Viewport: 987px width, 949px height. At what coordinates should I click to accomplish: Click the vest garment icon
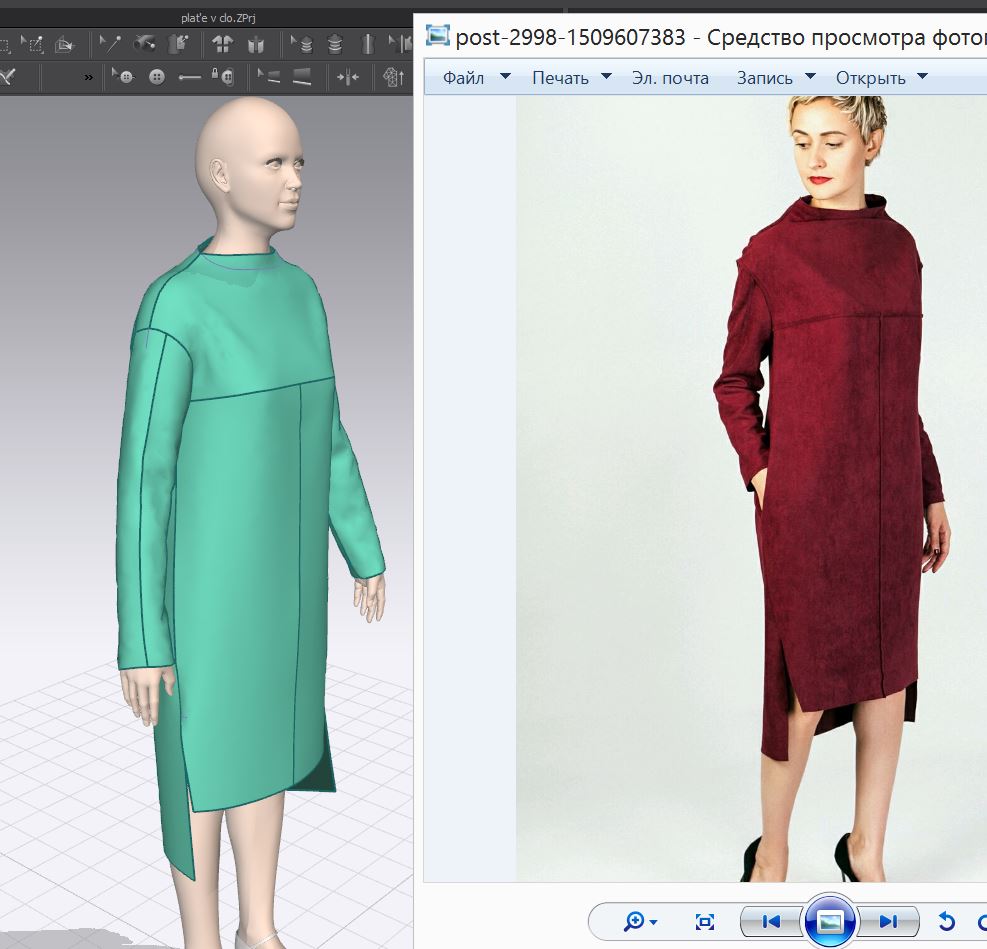pos(256,44)
